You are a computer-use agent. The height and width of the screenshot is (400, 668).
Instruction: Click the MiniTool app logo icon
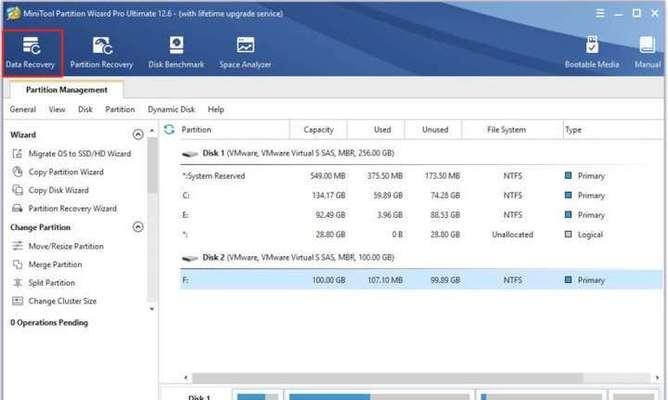(x=13, y=13)
